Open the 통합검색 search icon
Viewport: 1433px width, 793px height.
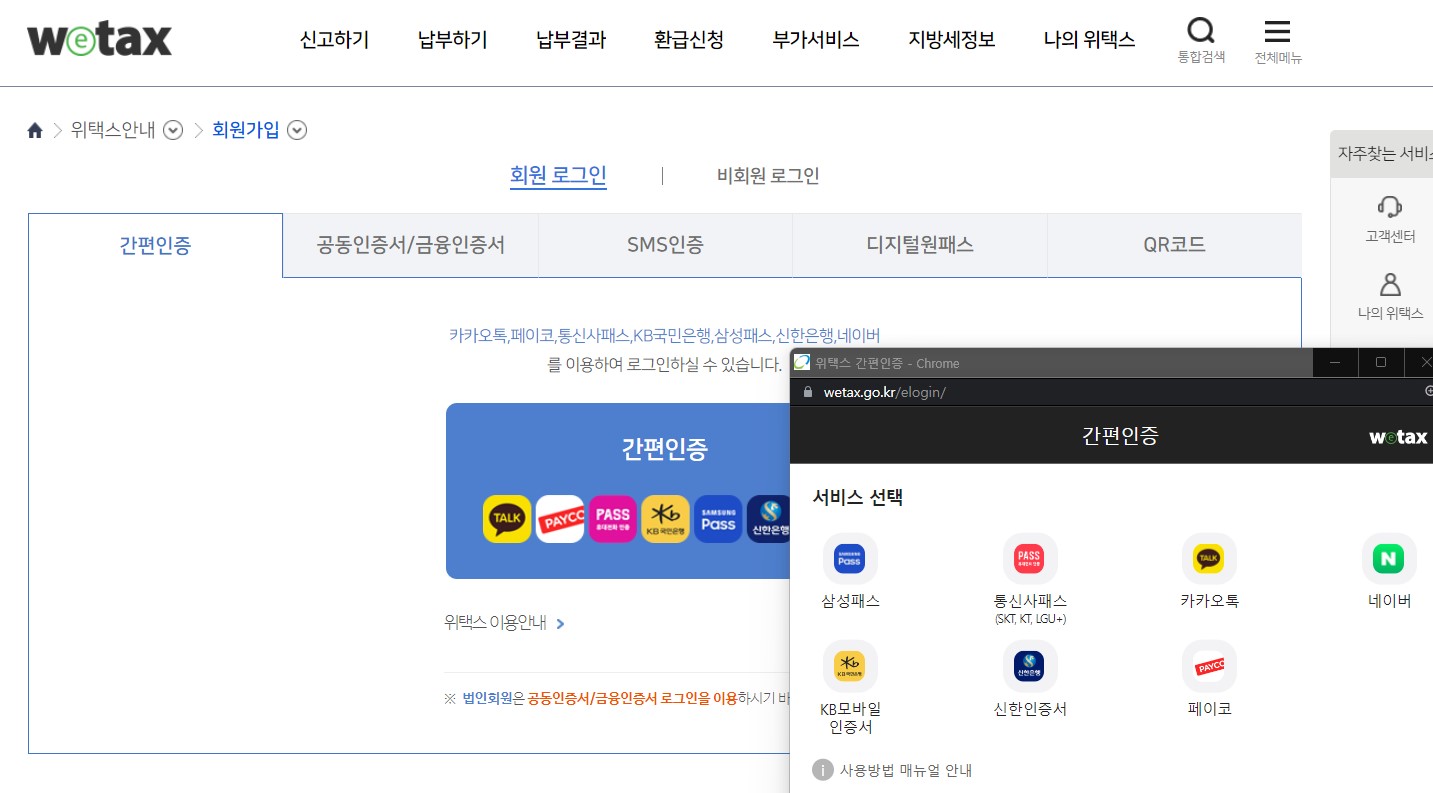tap(1201, 31)
